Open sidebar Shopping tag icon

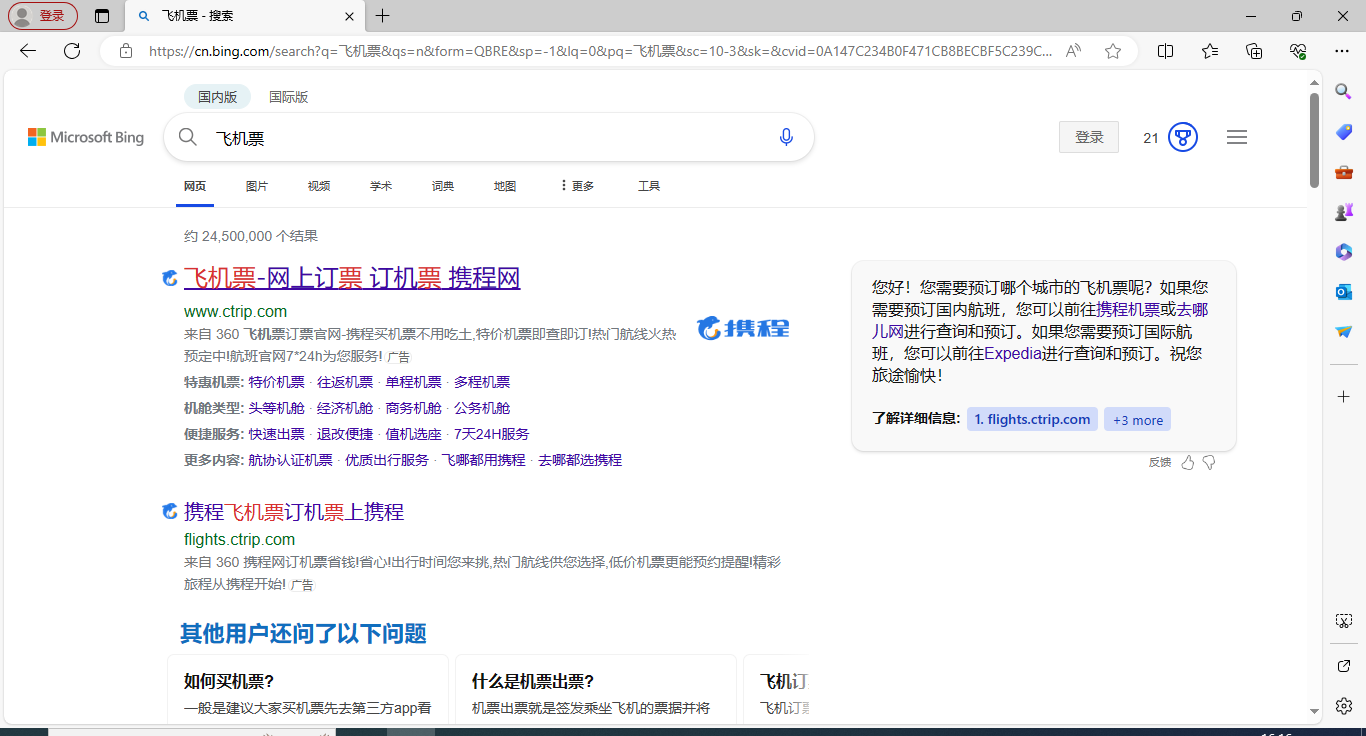[x=1344, y=132]
